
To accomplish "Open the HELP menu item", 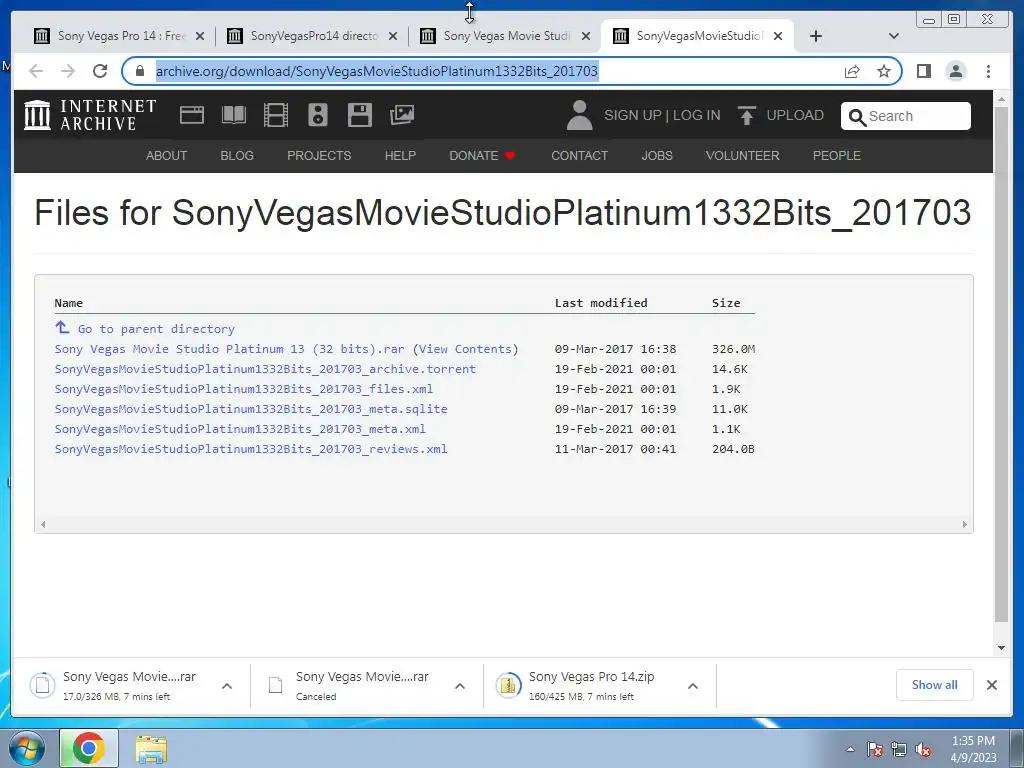I will coord(400,155).
